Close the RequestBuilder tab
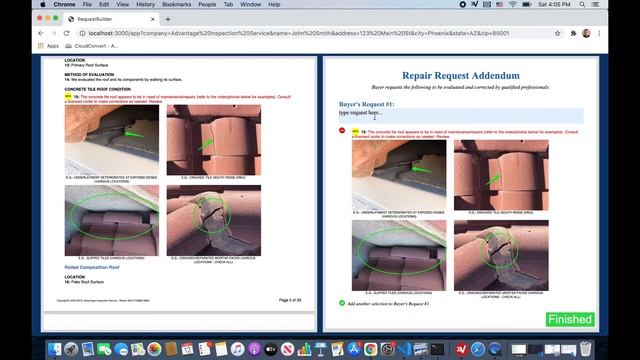The height and width of the screenshot is (360, 640). [x=153, y=19]
